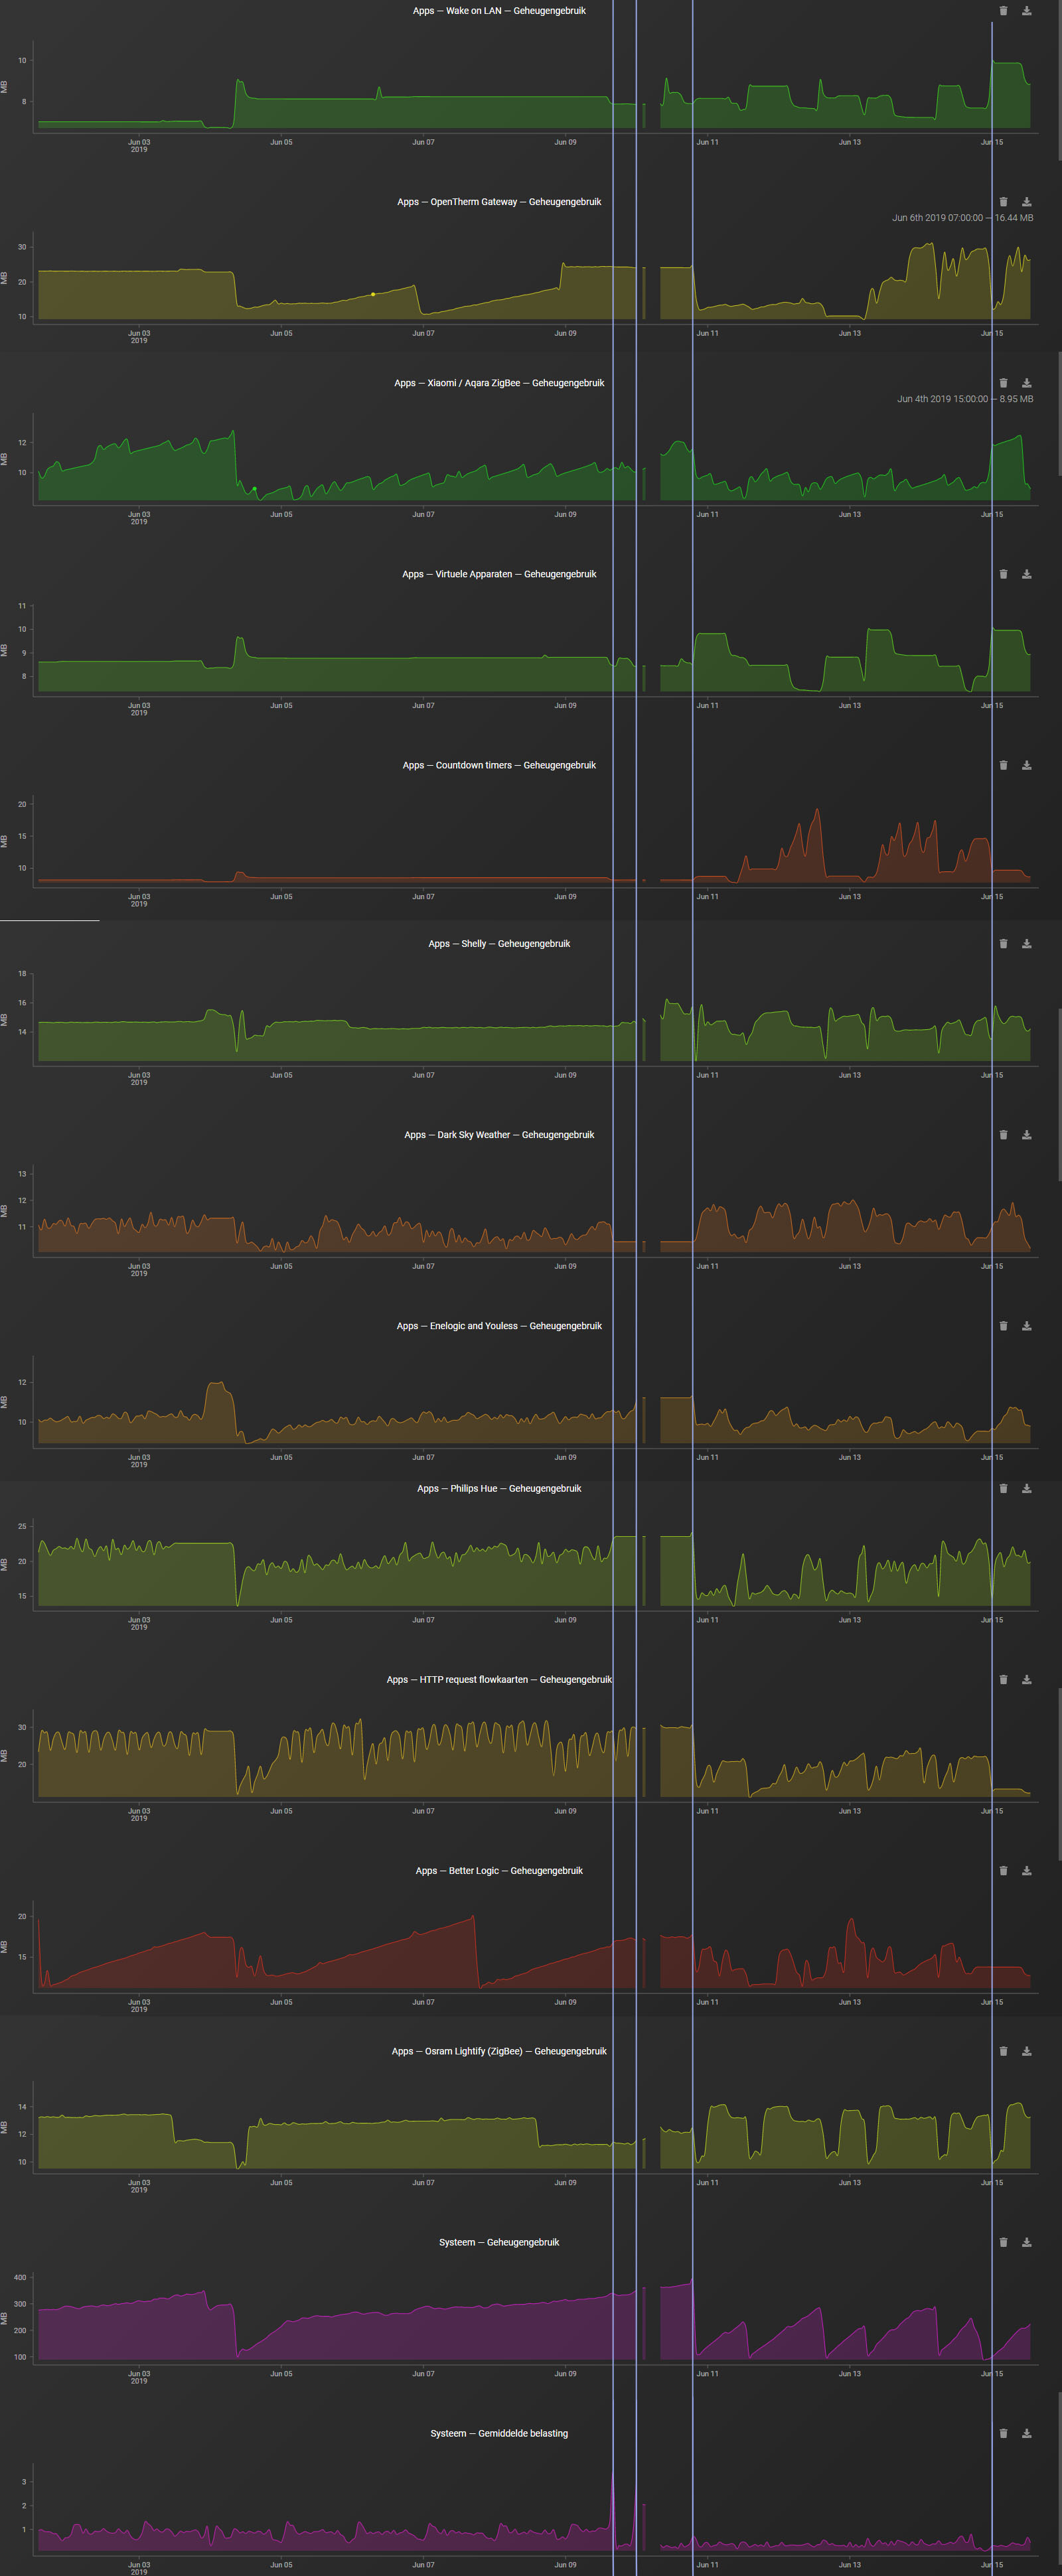The width and height of the screenshot is (1062, 2576).
Task: Click the title 'Apps — Wake on LAN — Geheugengebruik'
Action: tap(499, 11)
